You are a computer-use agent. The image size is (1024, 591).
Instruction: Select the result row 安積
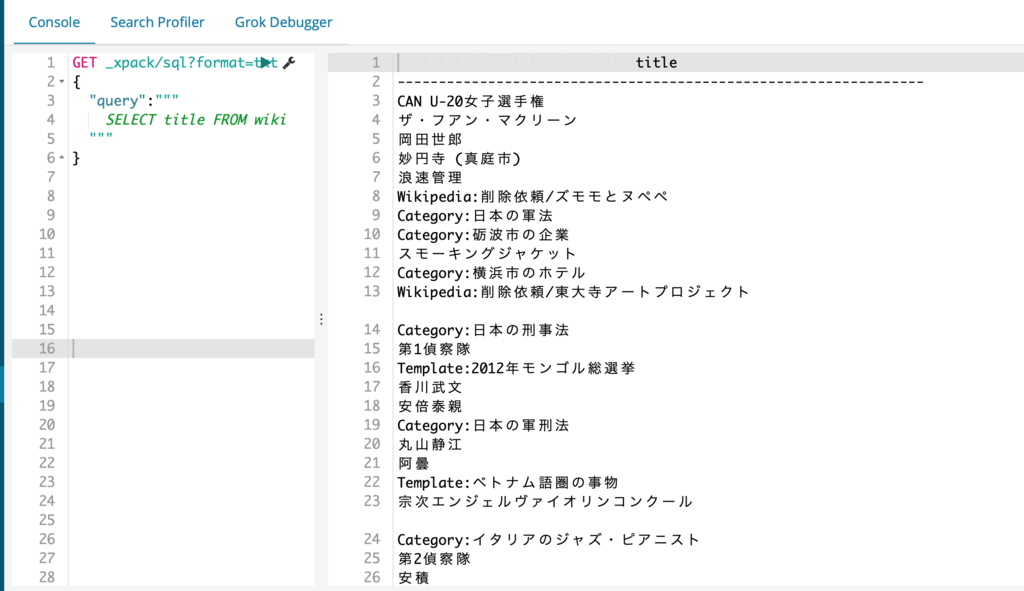[x=413, y=577]
